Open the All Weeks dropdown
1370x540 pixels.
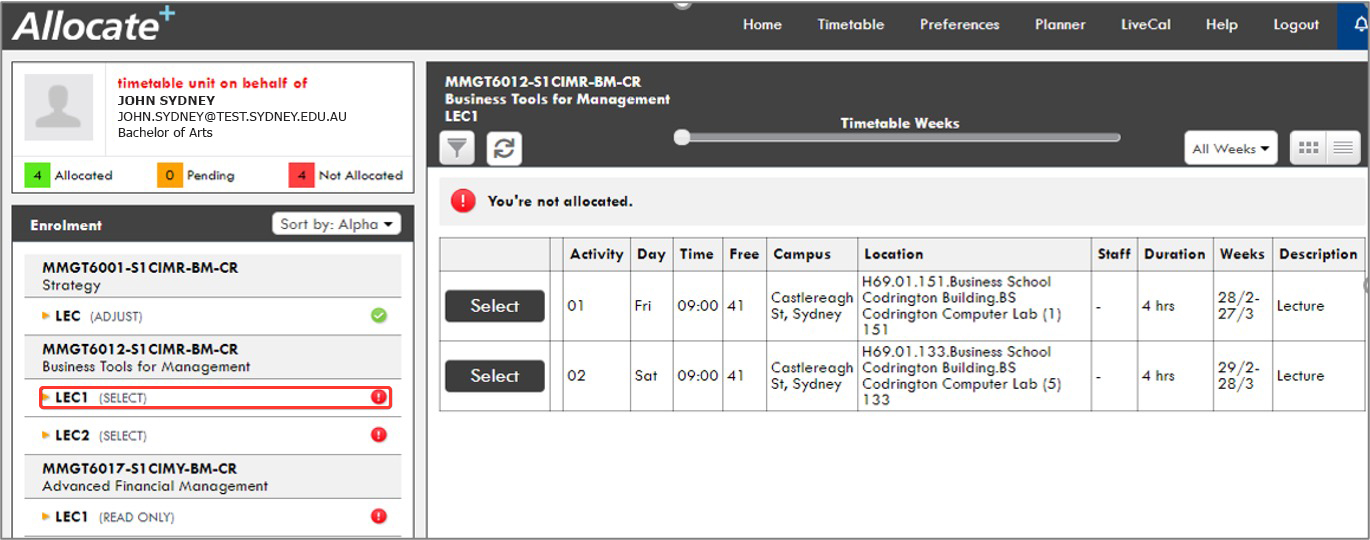(x=1230, y=148)
